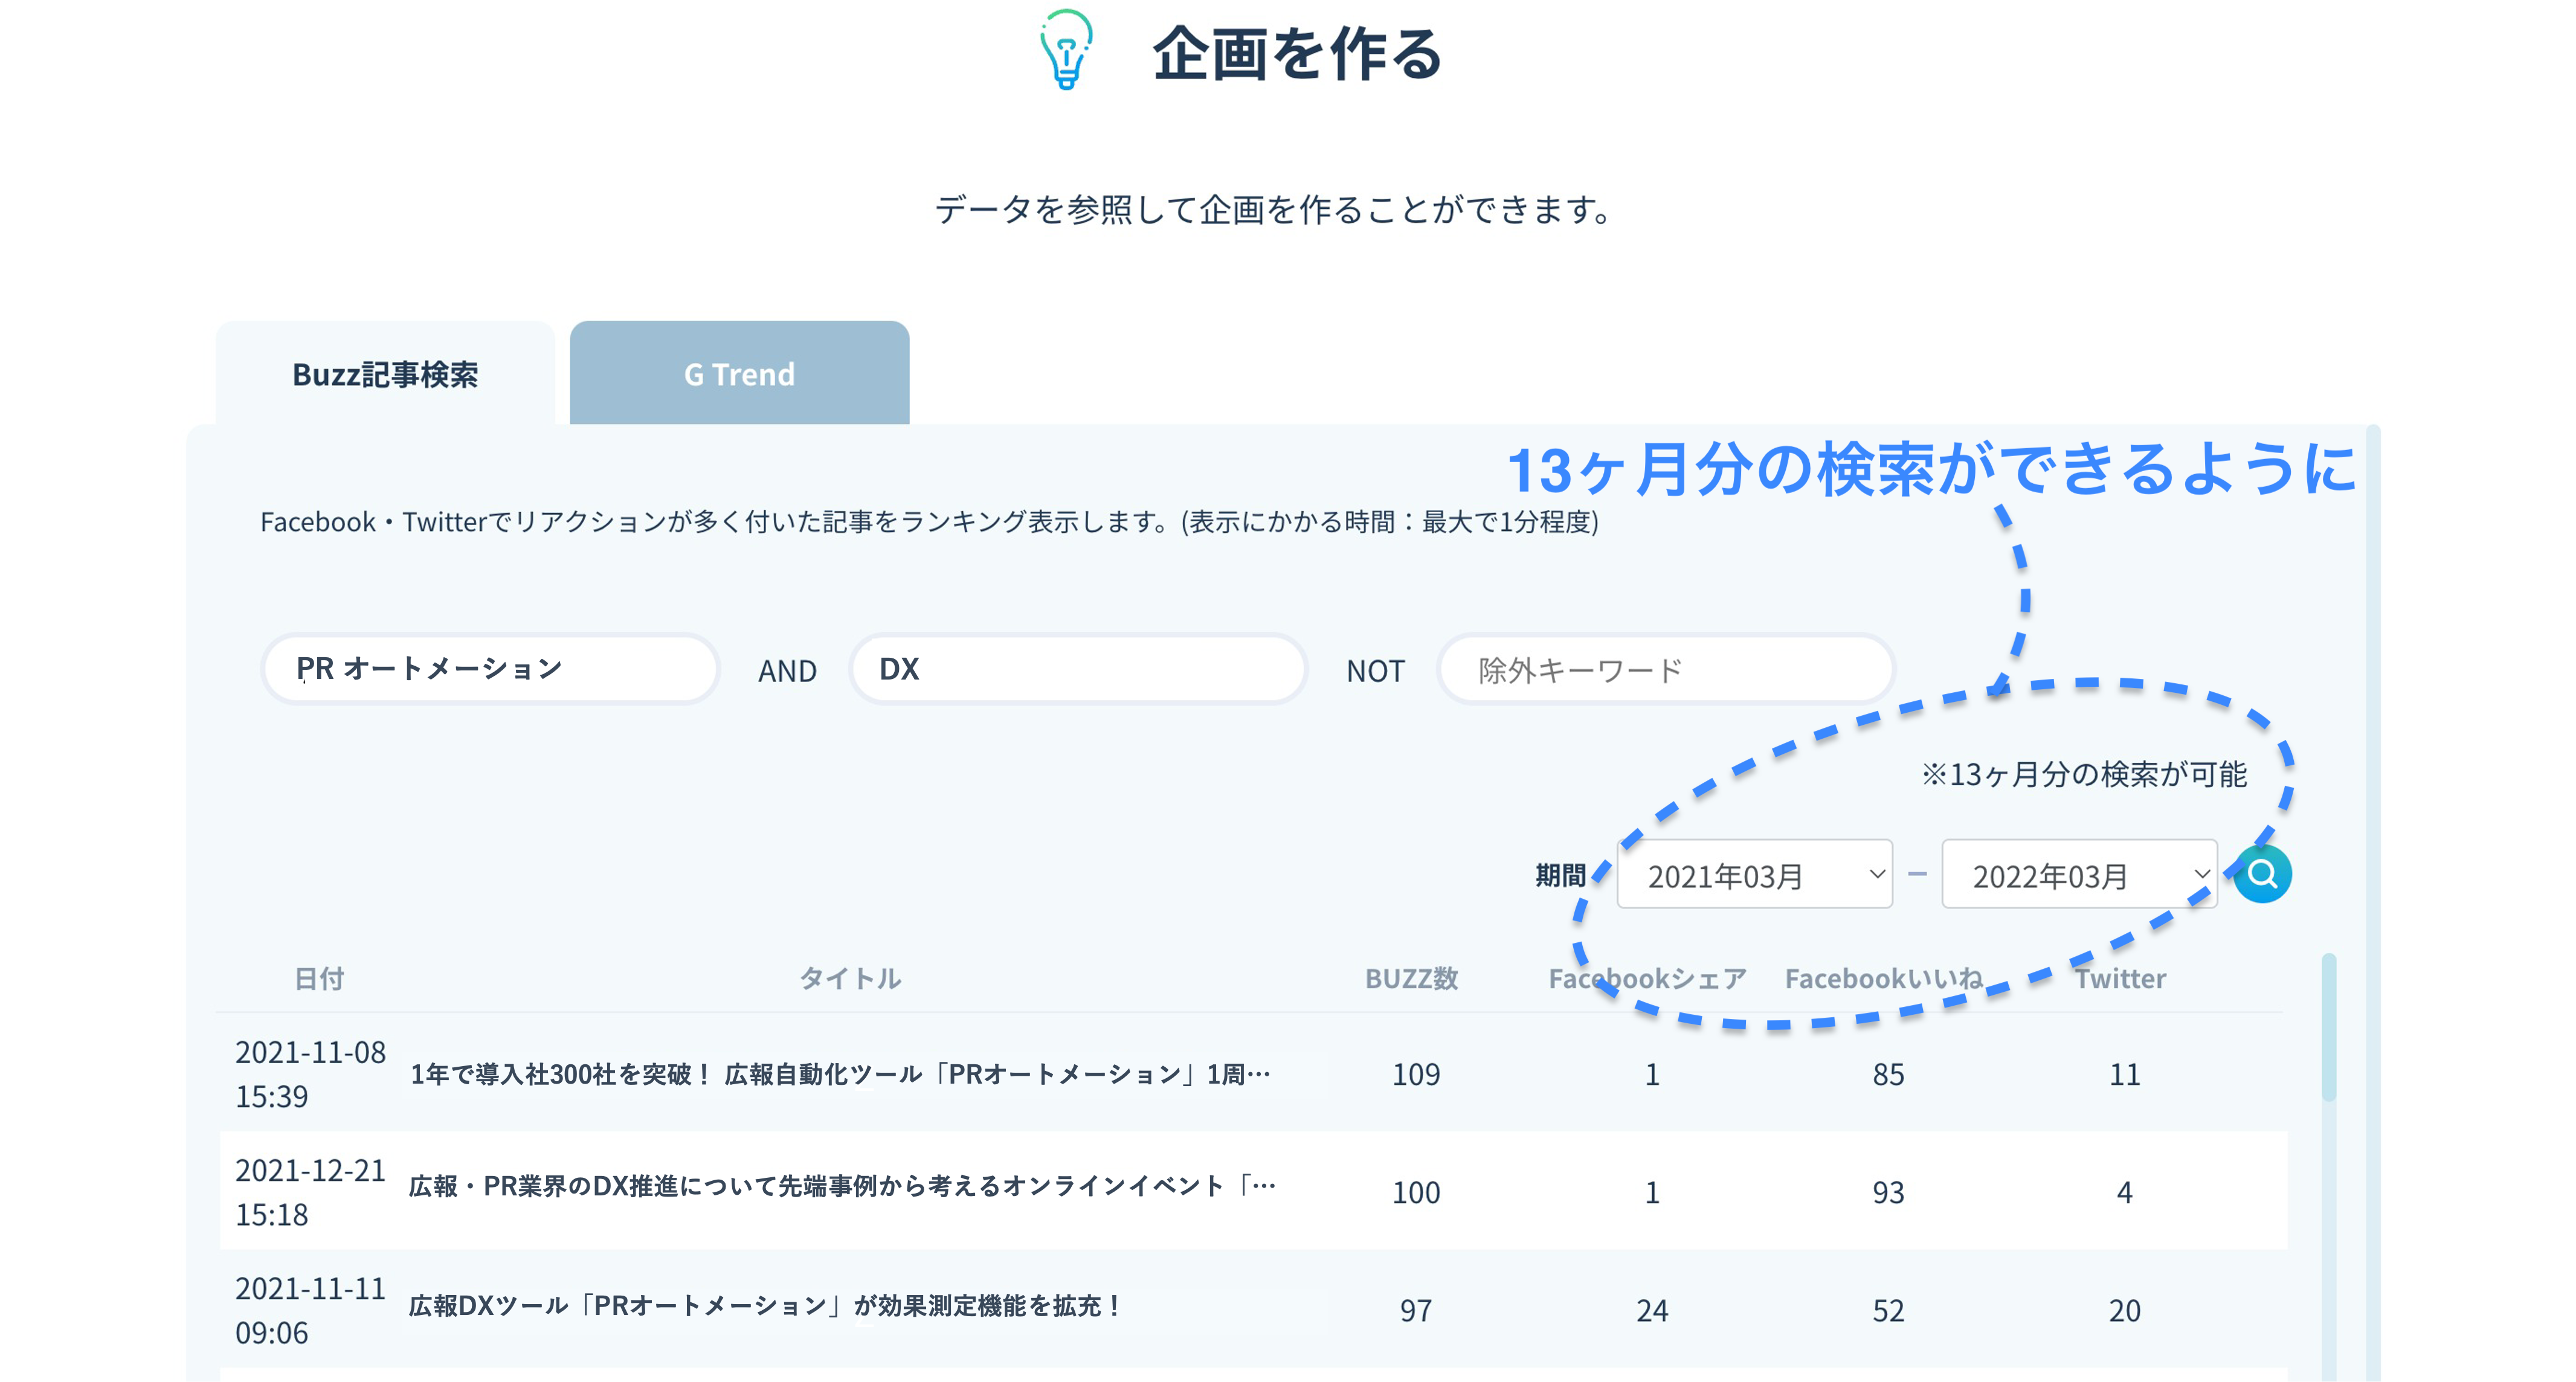Click the Facebookいいね column header

pos(1883,978)
